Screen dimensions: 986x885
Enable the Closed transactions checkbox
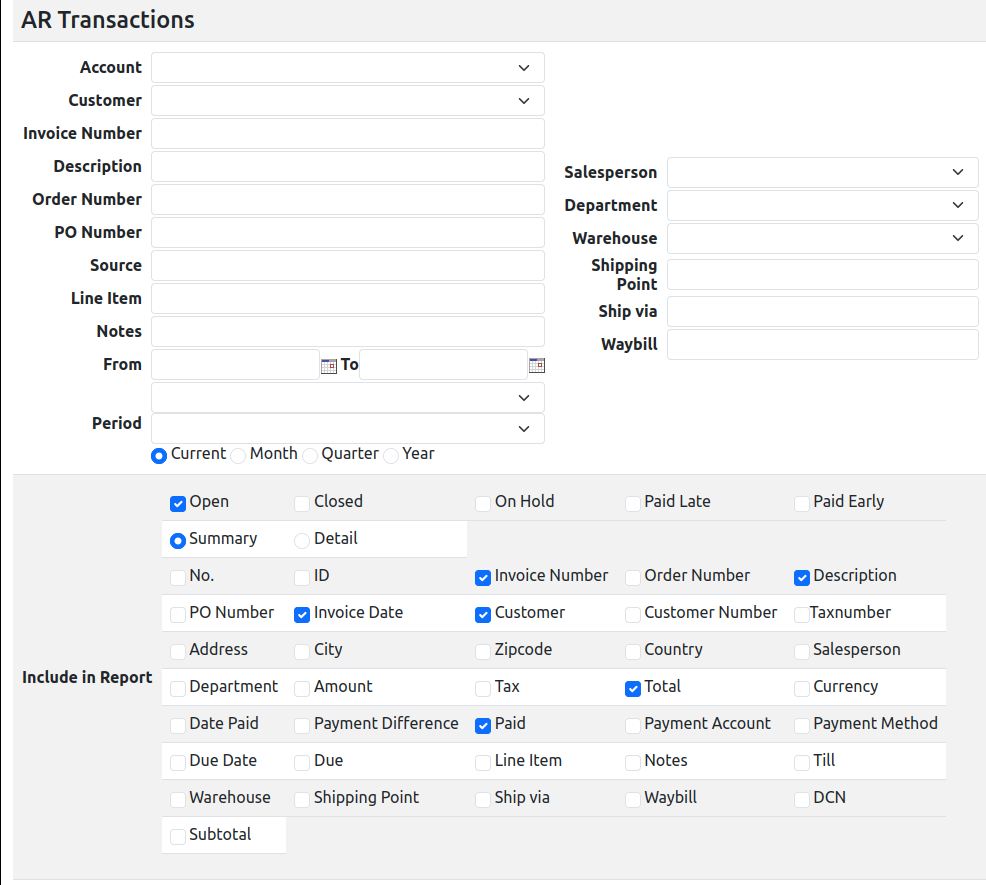[x=302, y=503]
